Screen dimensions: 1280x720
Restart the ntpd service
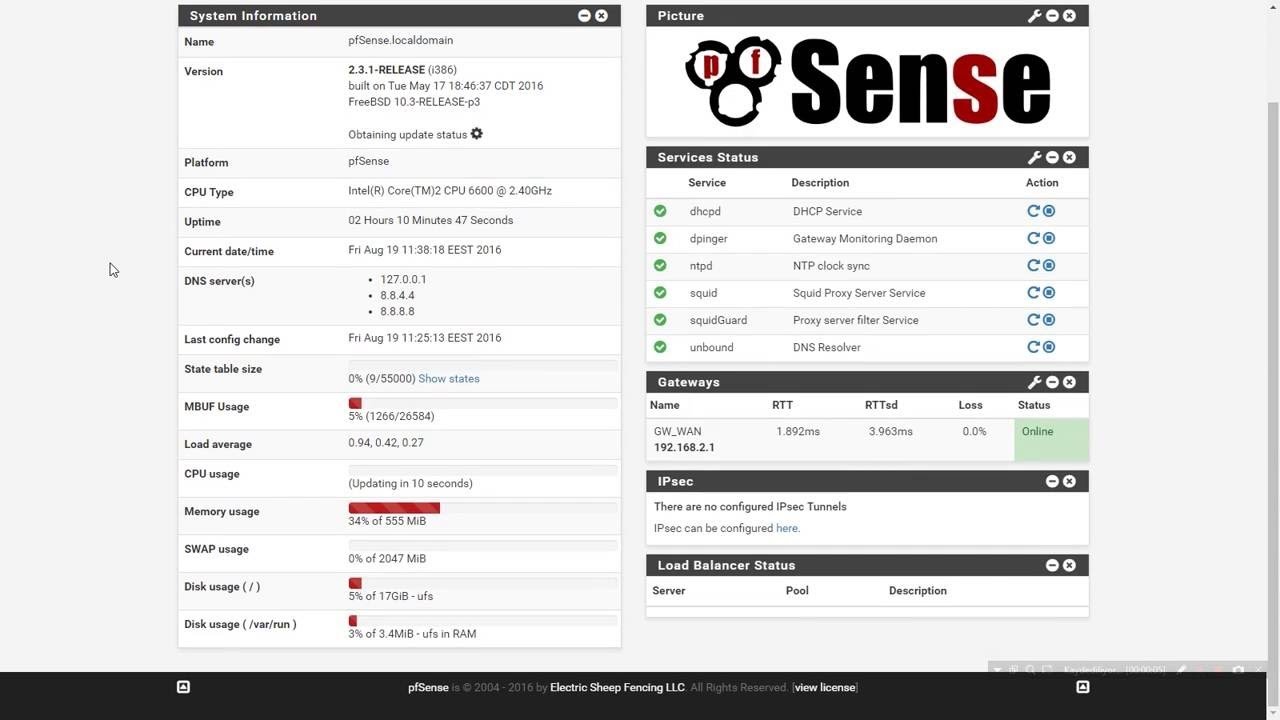point(1034,265)
